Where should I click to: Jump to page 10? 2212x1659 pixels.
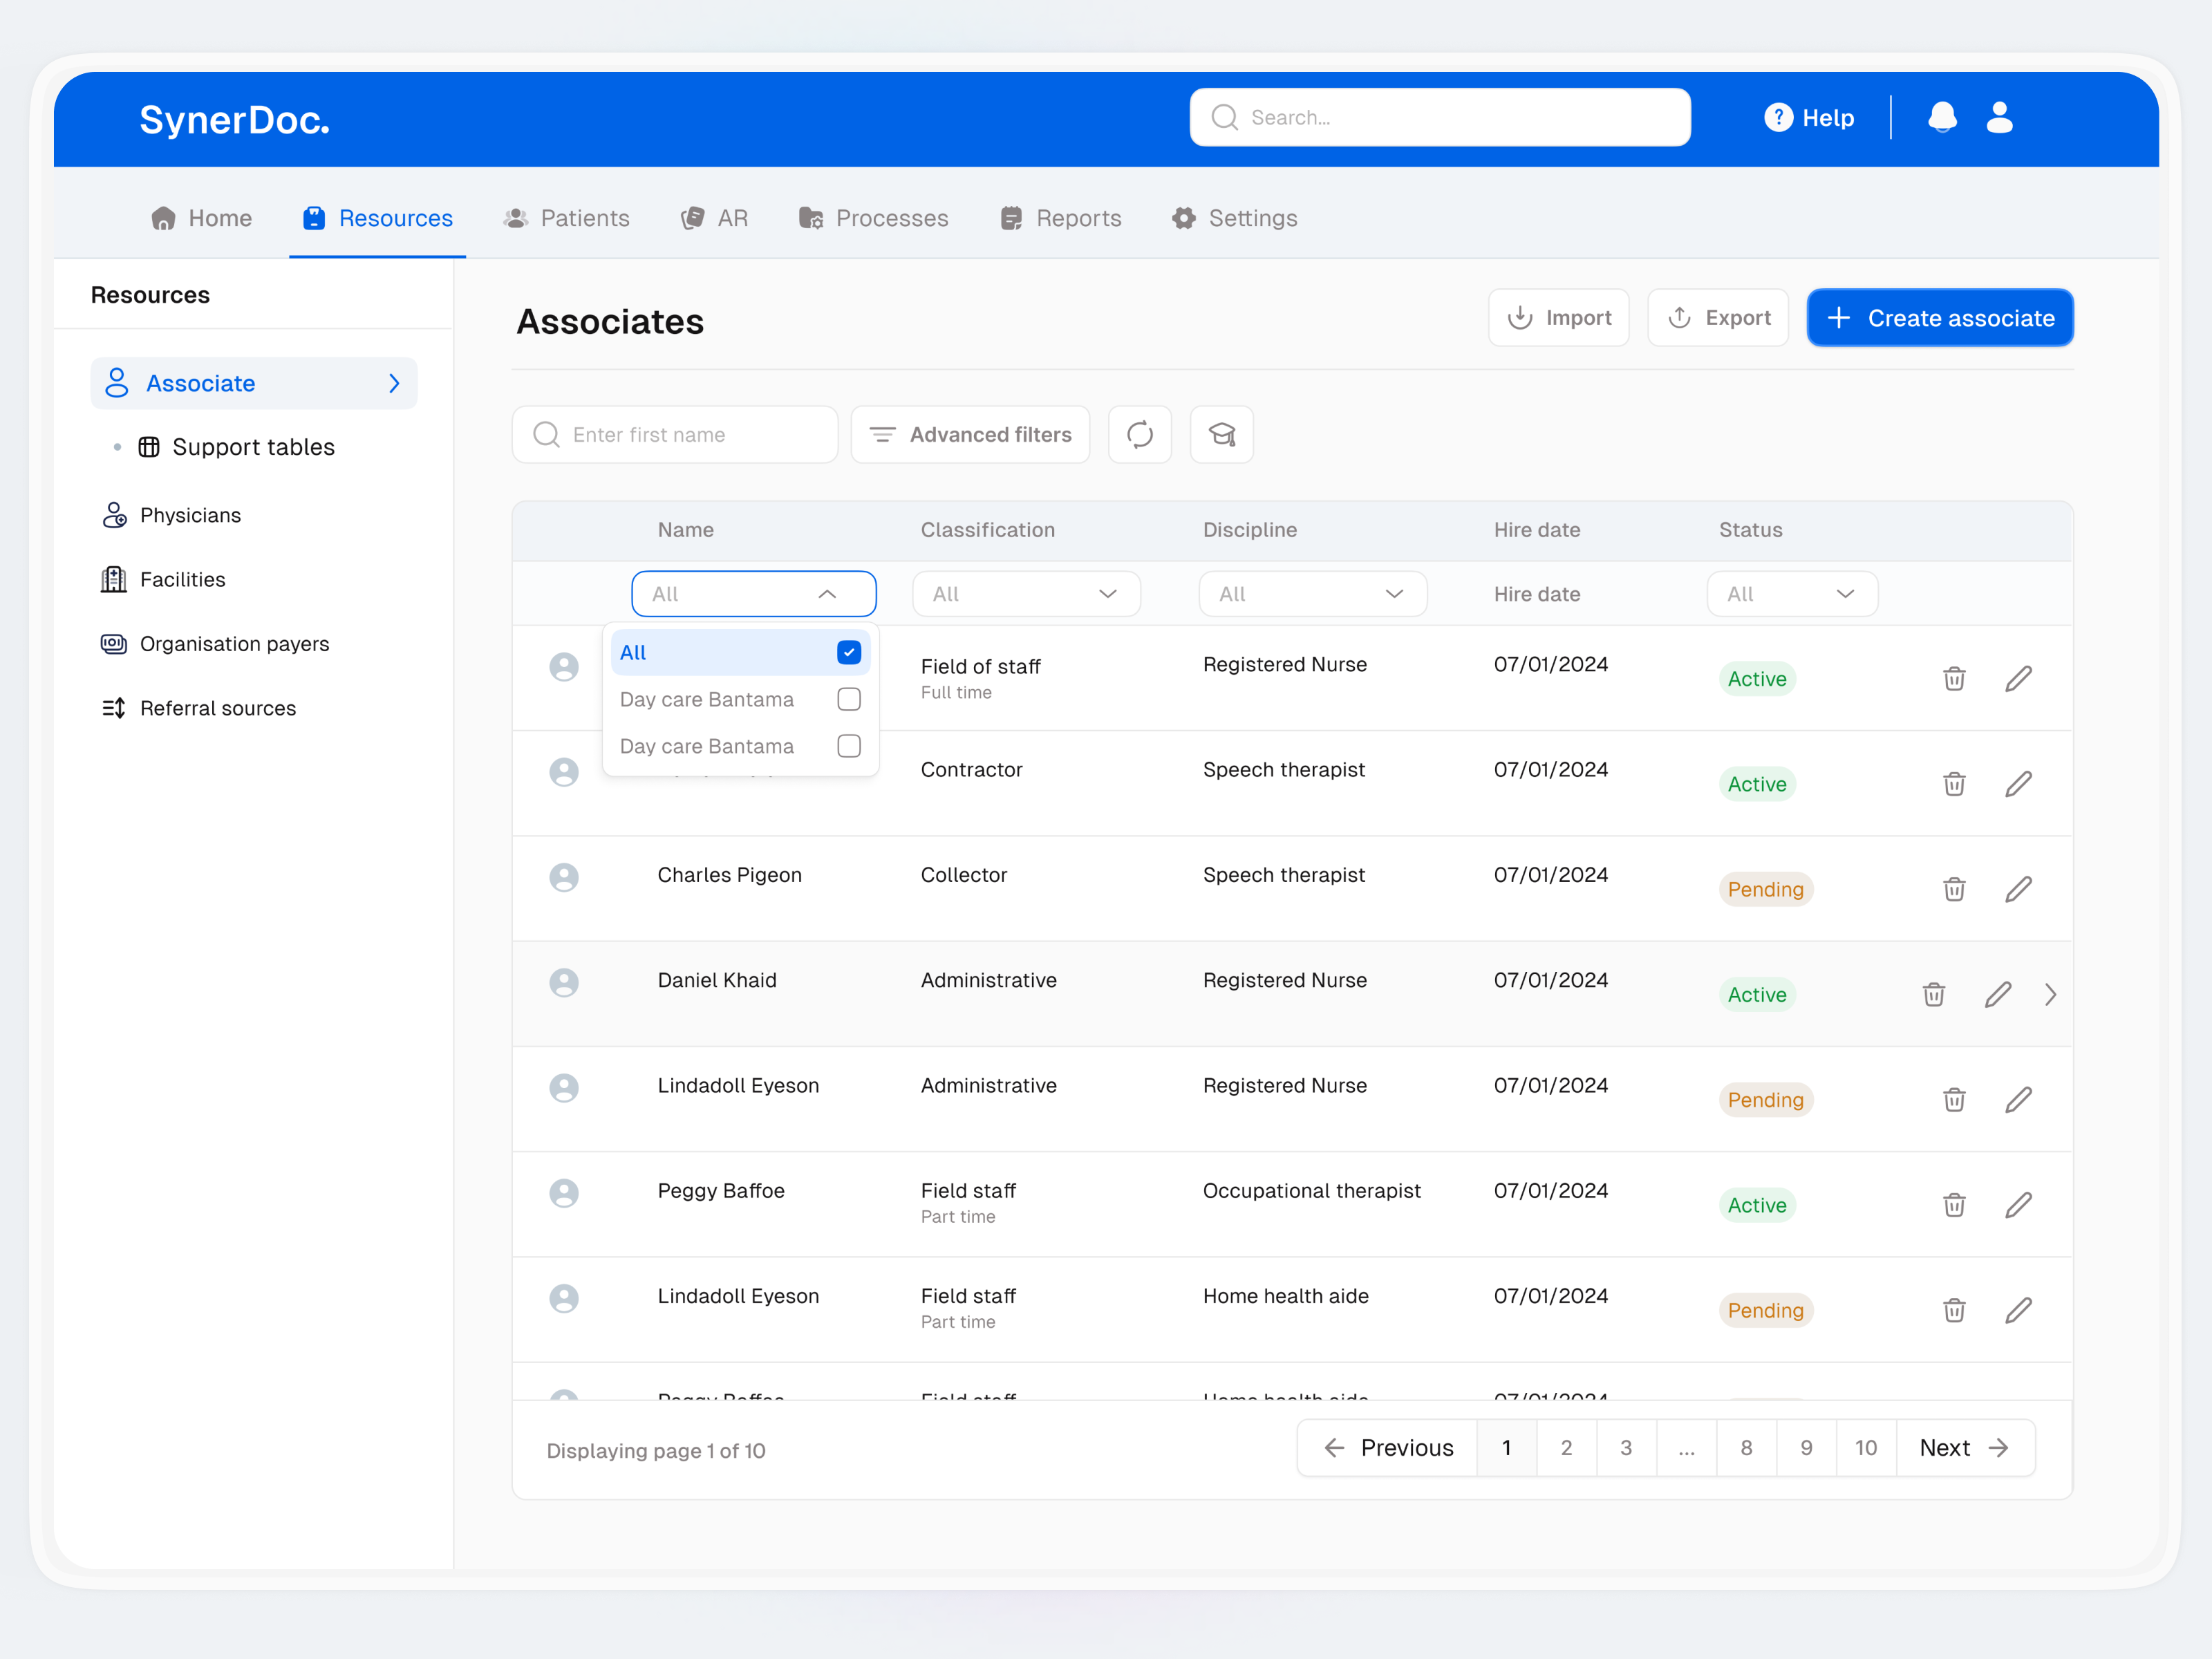1866,1447
